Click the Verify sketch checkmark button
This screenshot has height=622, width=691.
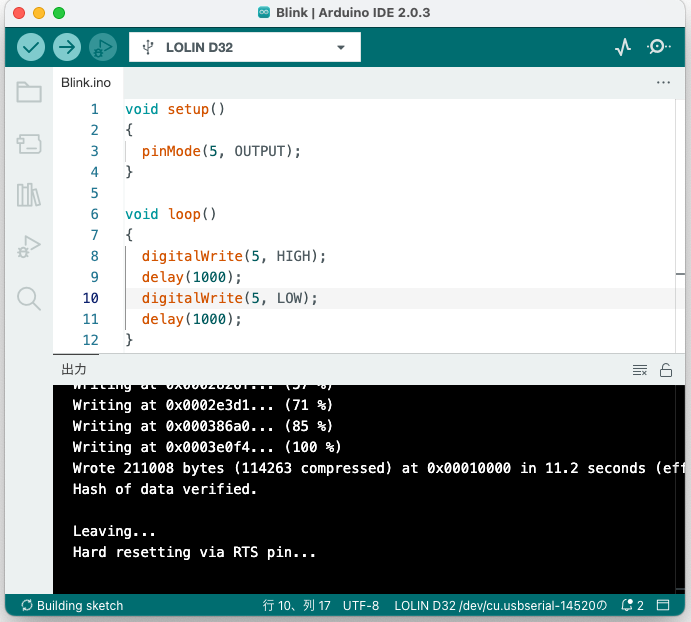coord(31,47)
